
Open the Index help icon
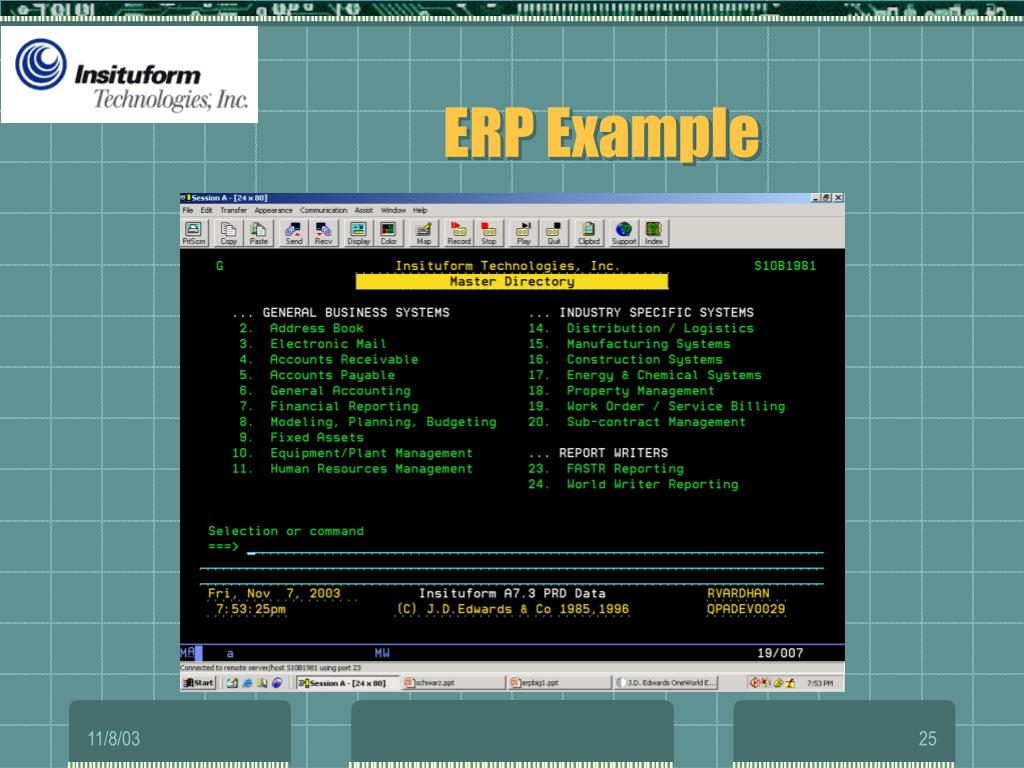coord(654,232)
